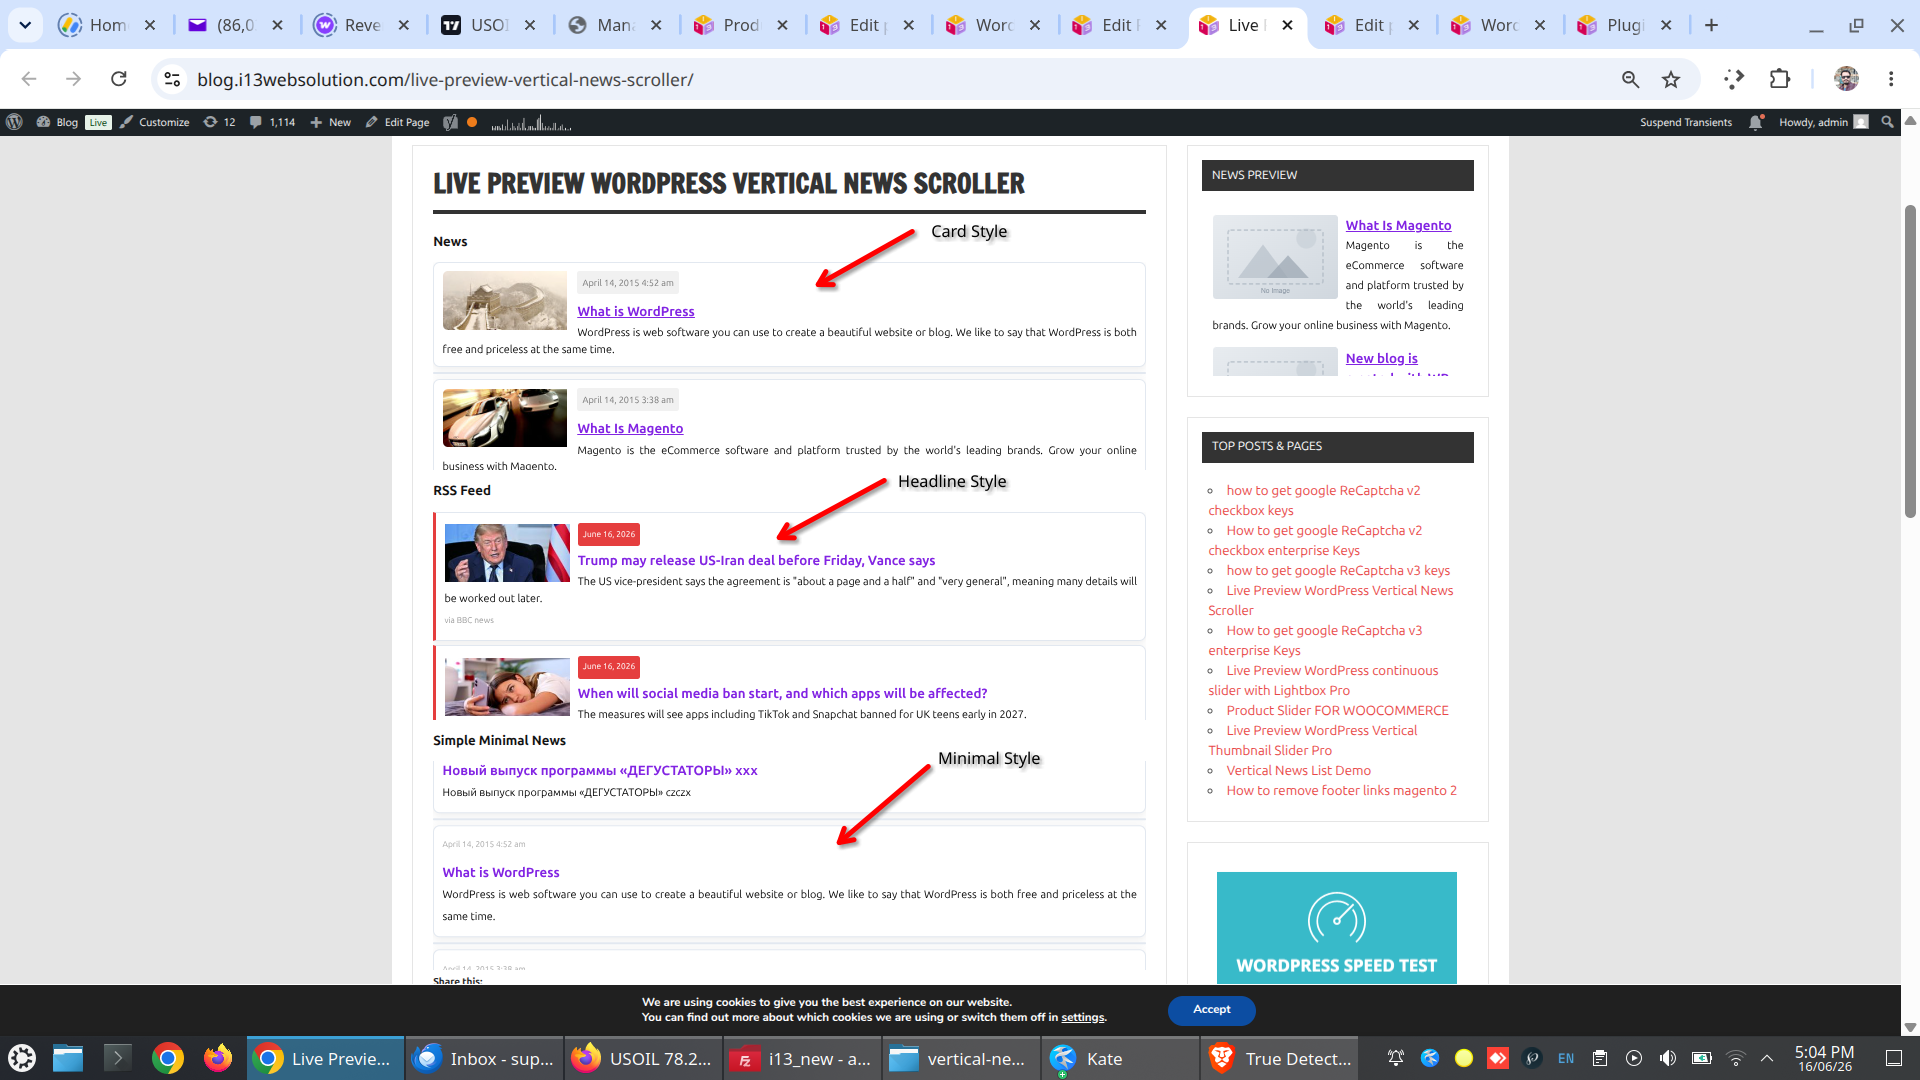
Task: Reload the current page
Action: click(118, 79)
